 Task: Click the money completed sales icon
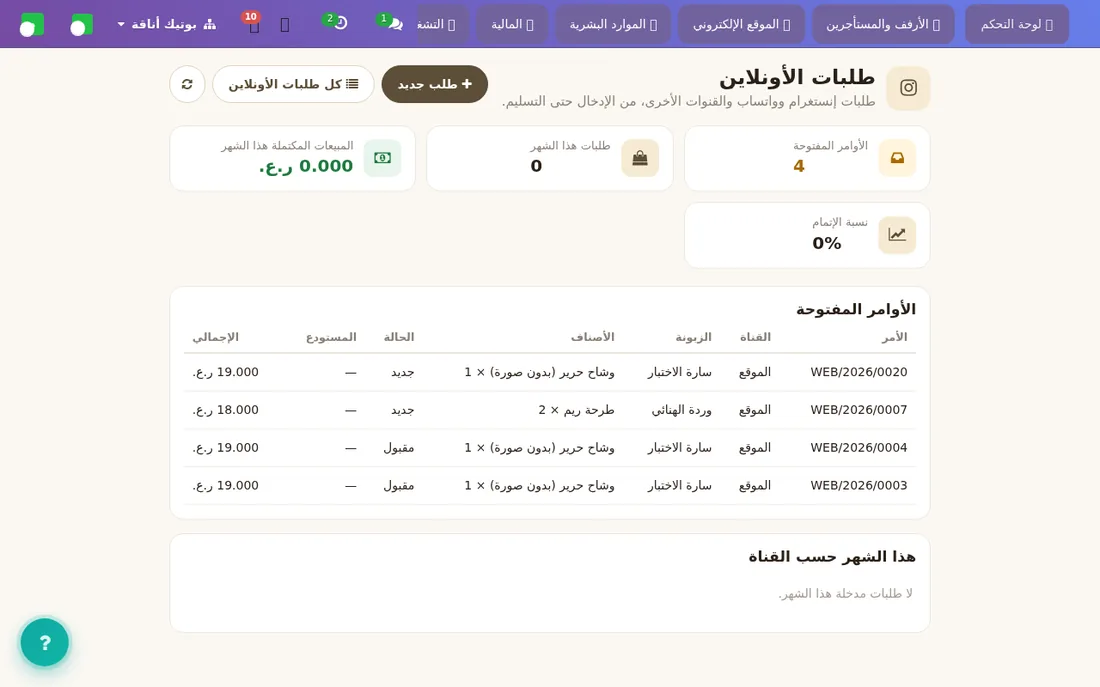[382, 158]
